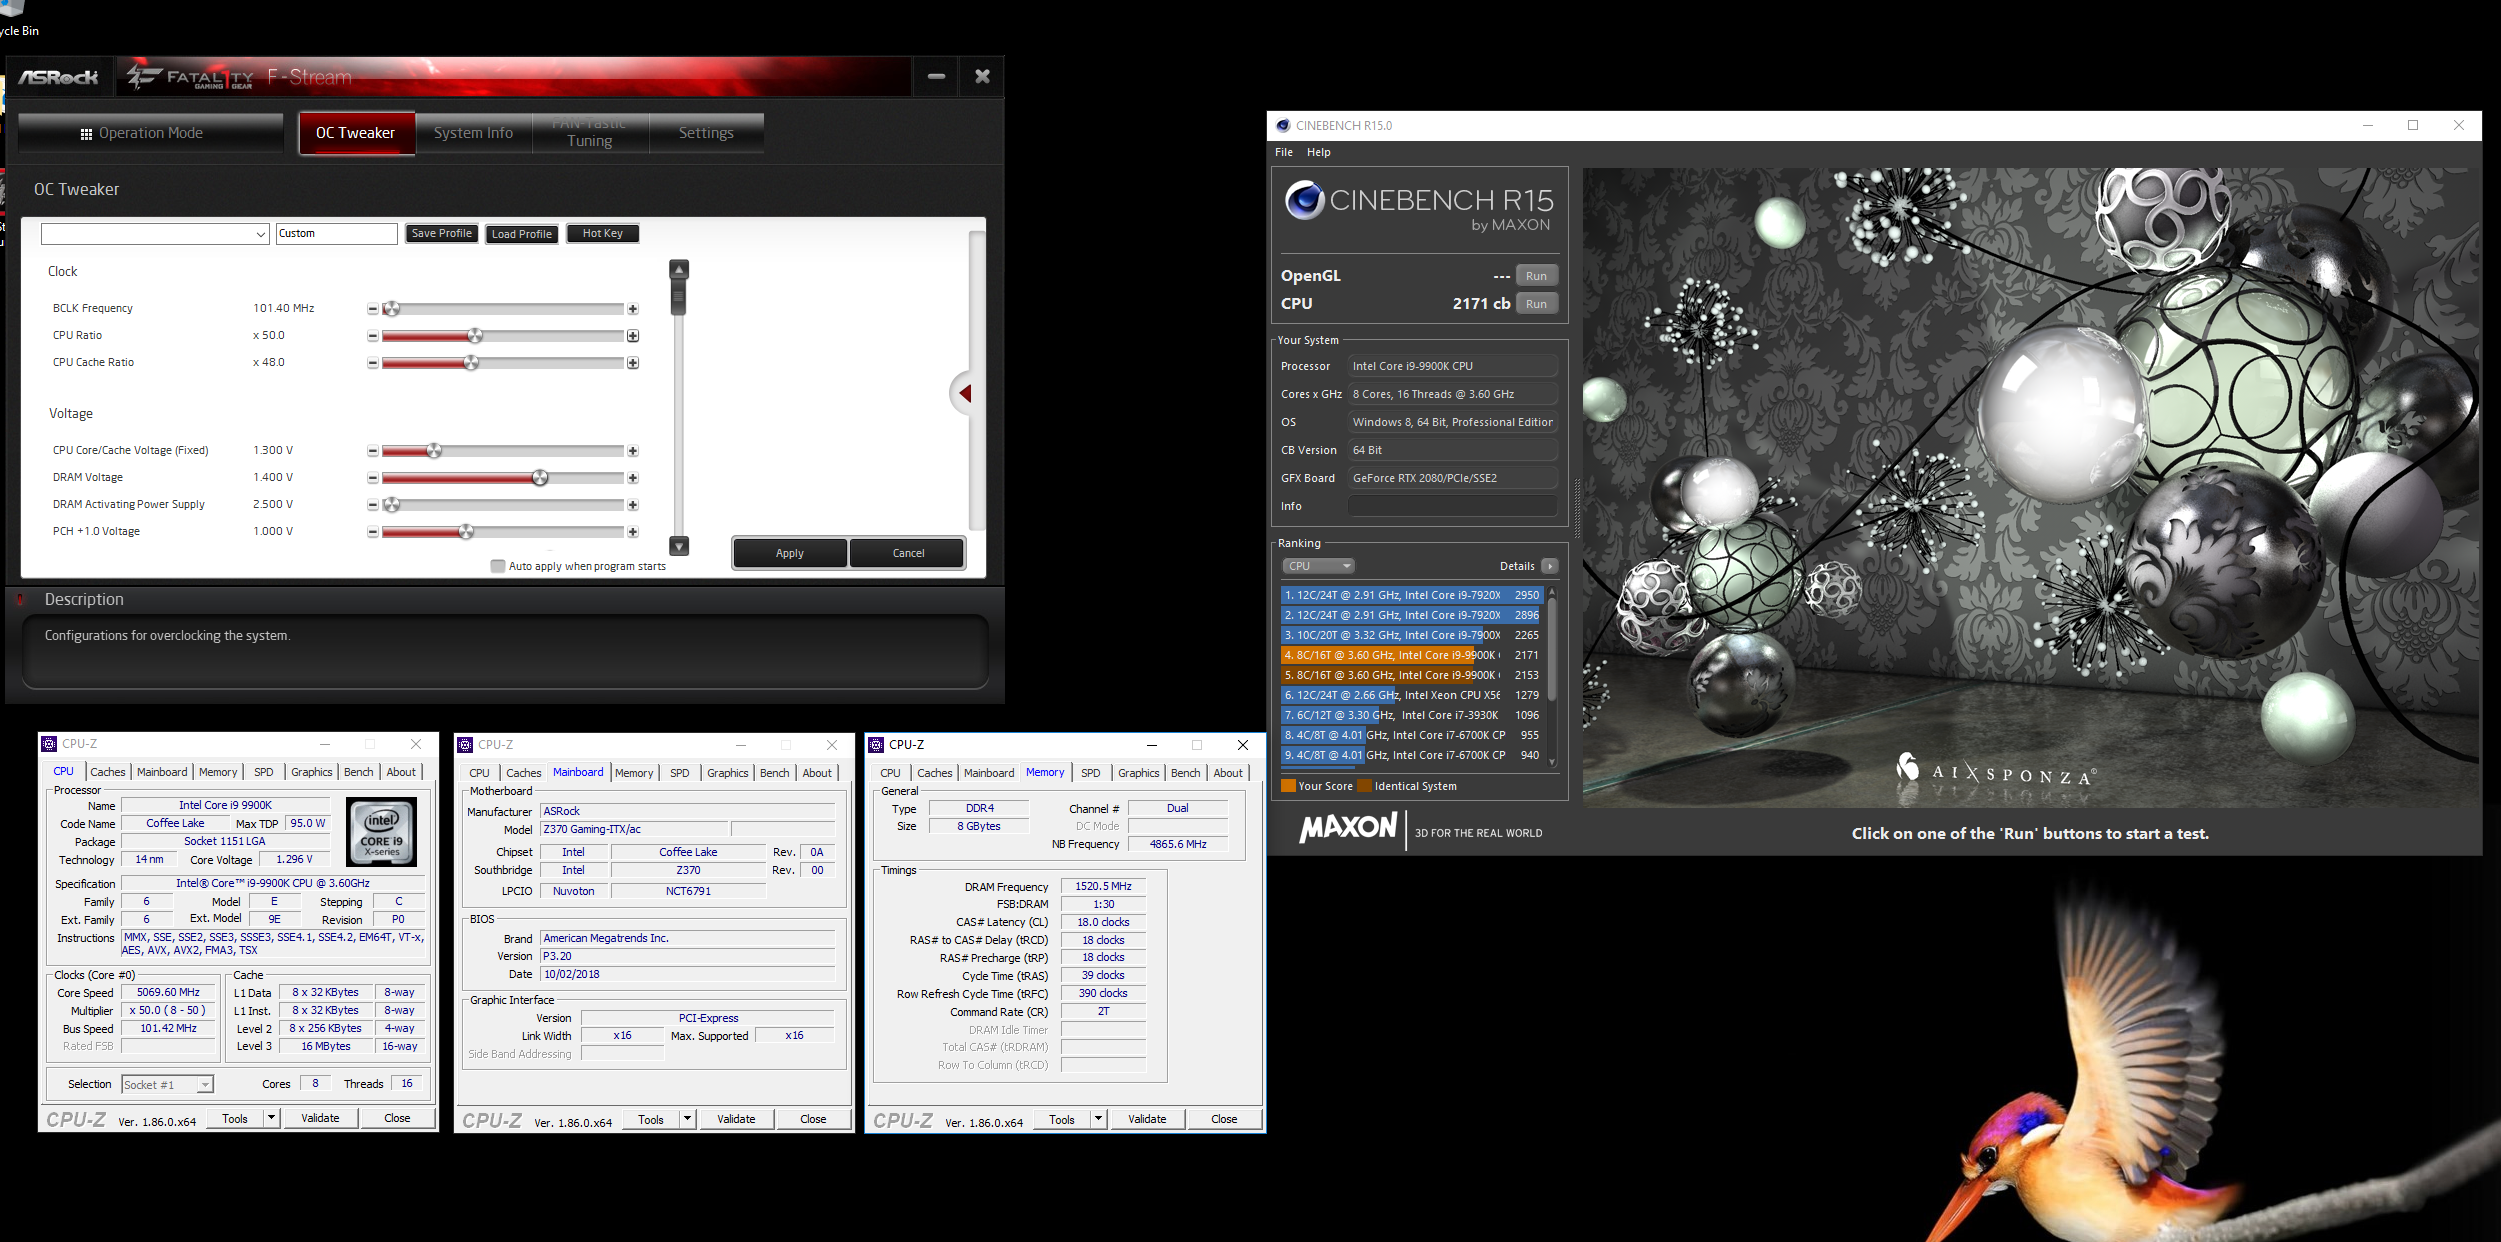Screen dimensions: 2501x1242
Task: Click minus icon for DRAM Voltage
Action: (x=373, y=478)
